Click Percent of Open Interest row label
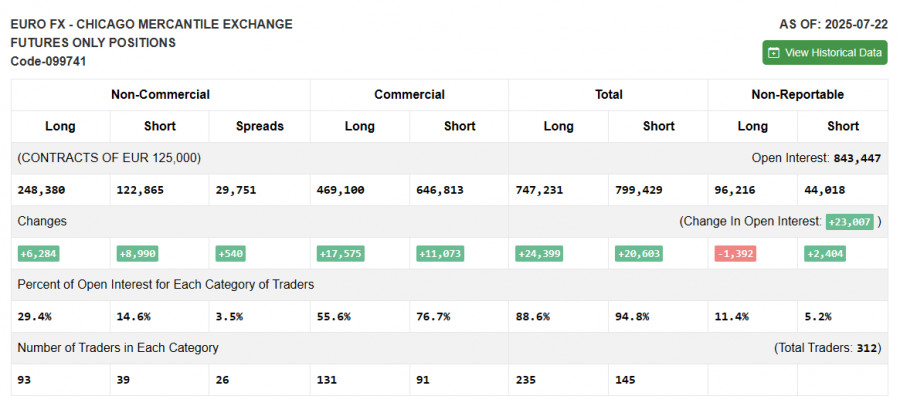The image size is (900, 396). pyautogui.click(x=166, y=285)
